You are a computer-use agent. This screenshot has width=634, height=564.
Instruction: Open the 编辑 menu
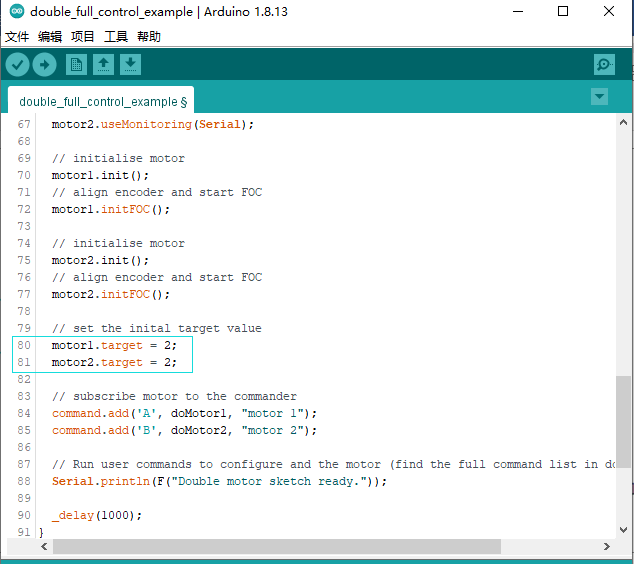point(50,37)
